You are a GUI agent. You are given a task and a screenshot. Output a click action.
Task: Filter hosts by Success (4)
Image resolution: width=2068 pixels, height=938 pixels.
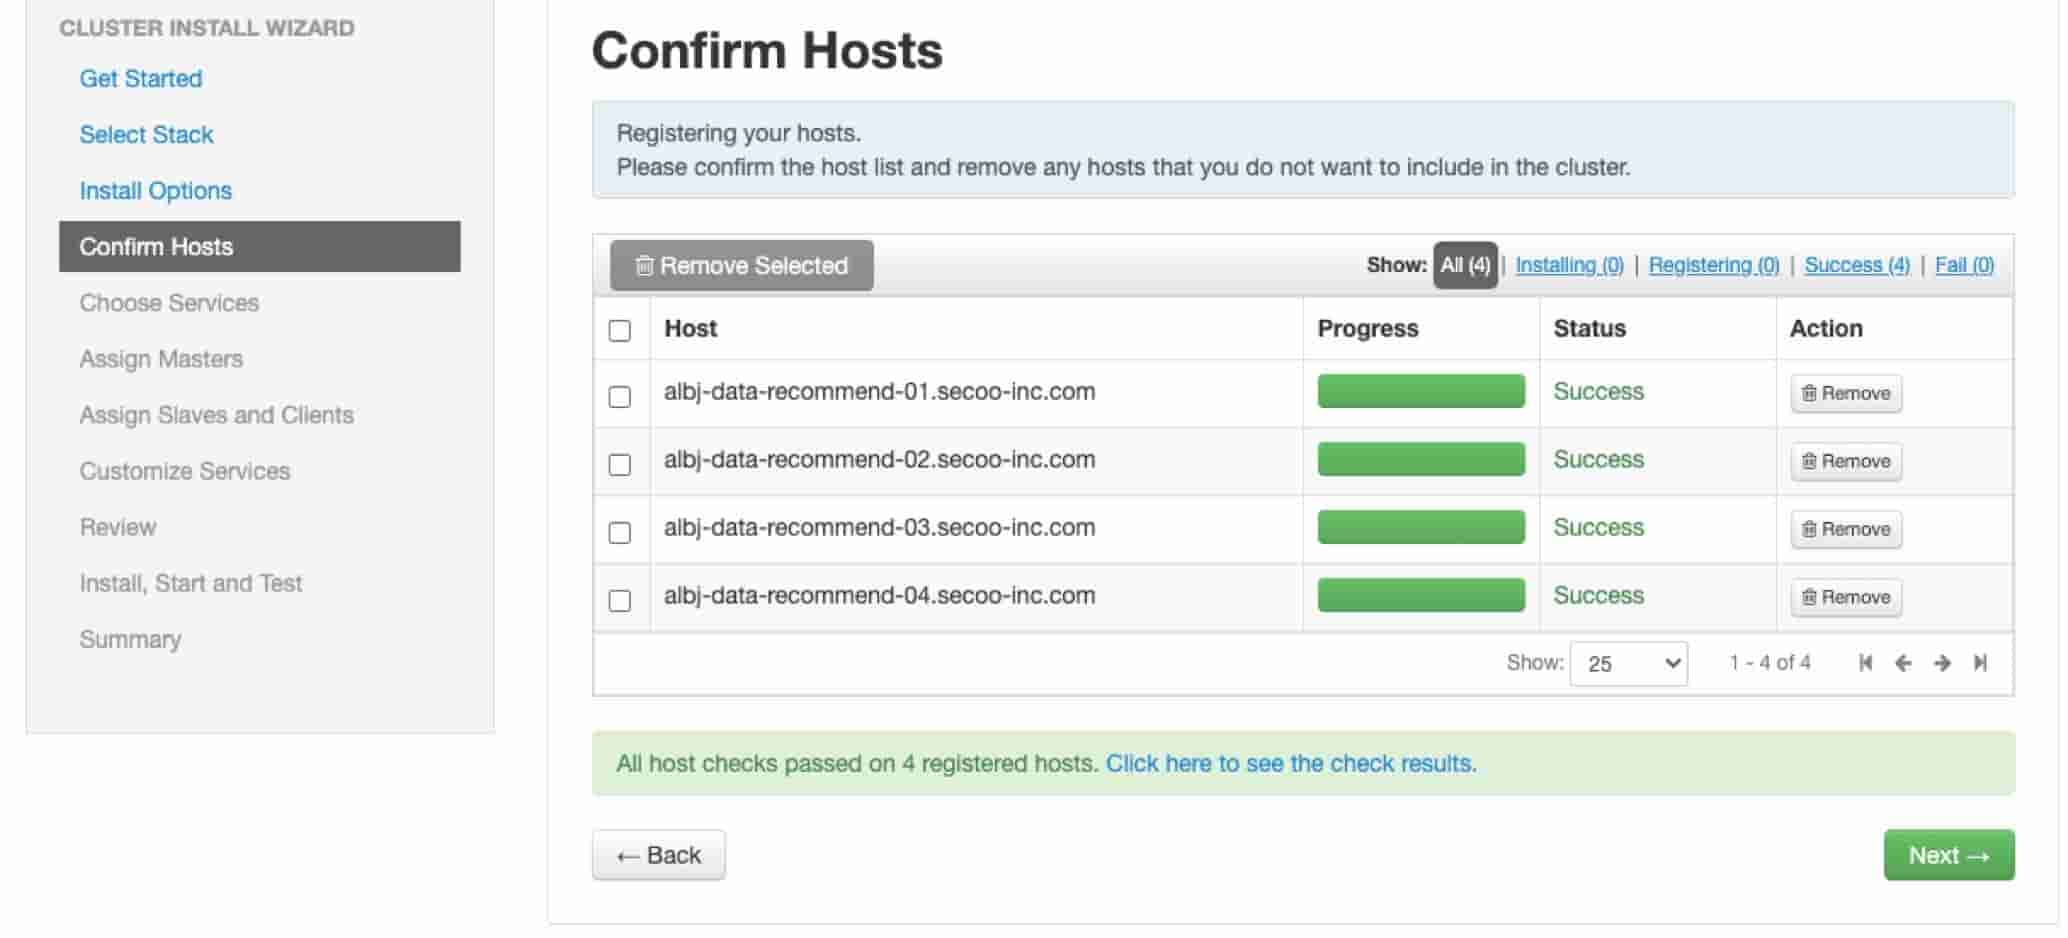pos(1857,265)
